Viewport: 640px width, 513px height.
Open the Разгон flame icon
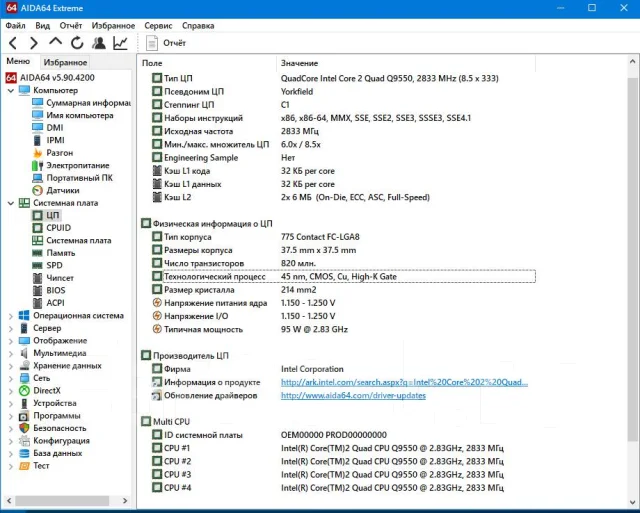tap(38, 153)
